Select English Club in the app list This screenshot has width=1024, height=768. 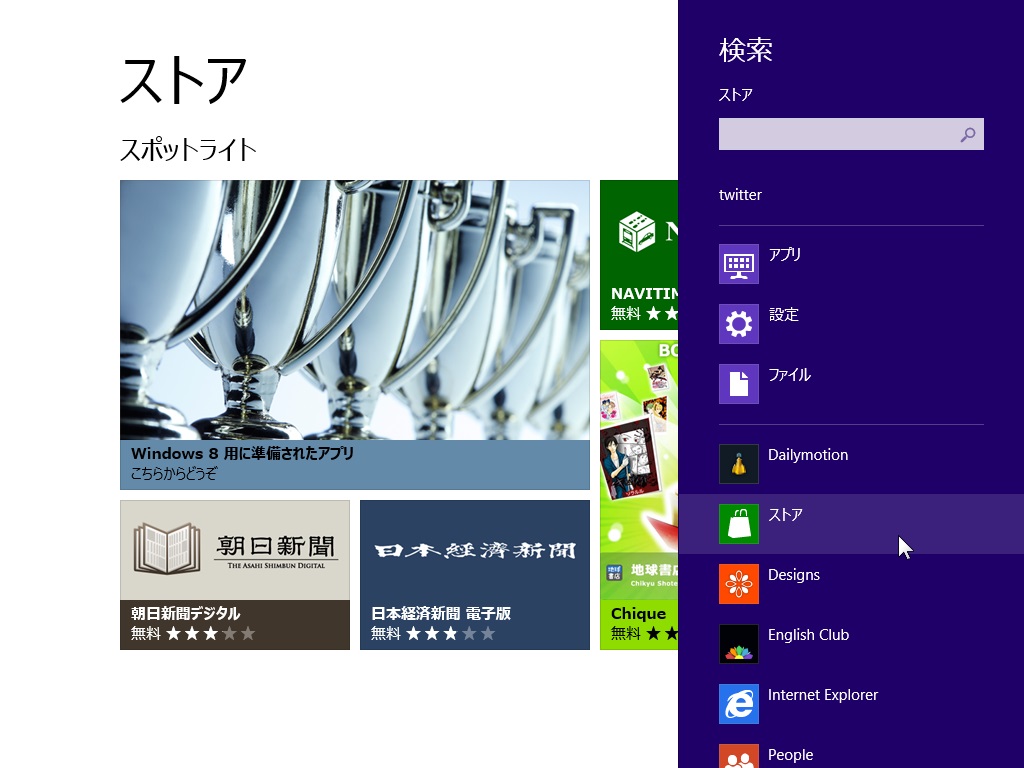[x=808, y=635]
